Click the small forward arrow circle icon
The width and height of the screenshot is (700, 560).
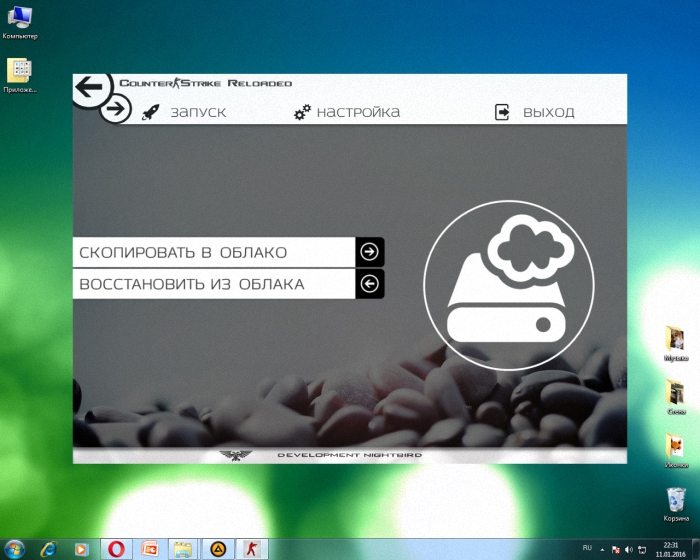point(115,109)
